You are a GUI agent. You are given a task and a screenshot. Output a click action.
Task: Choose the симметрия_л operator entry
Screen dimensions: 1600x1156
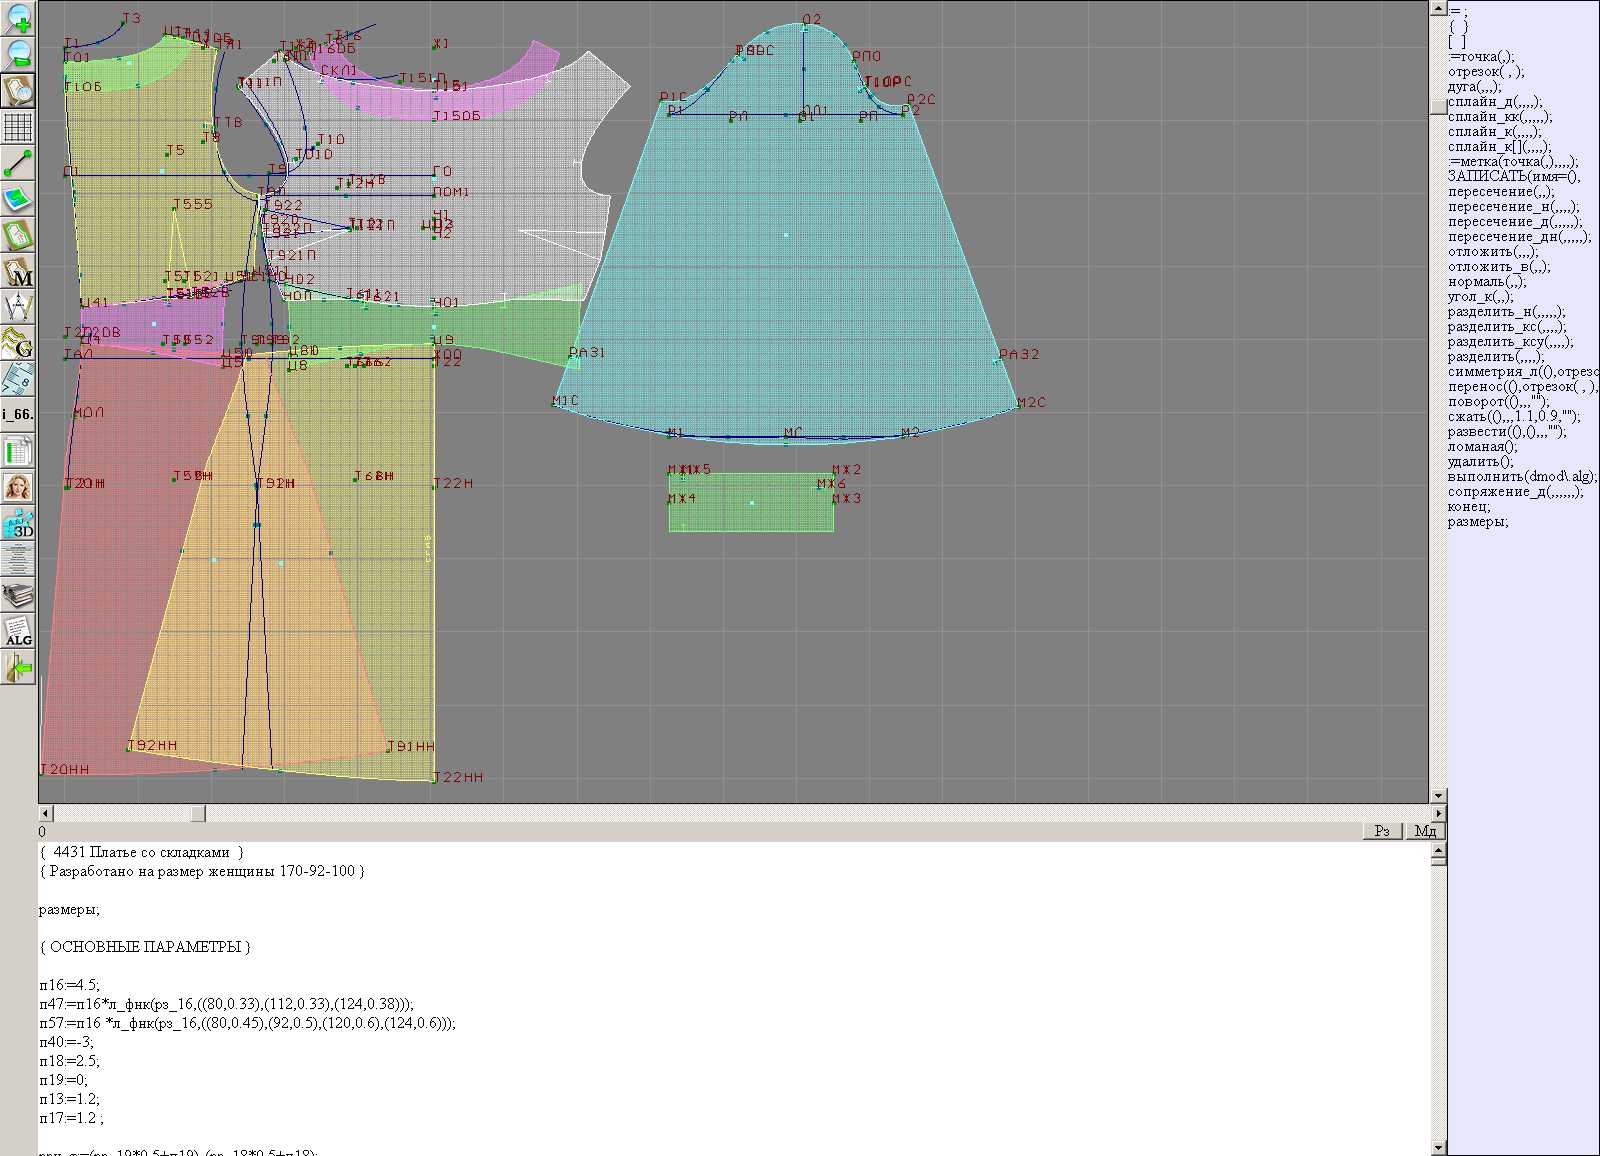click(1520, 372)
